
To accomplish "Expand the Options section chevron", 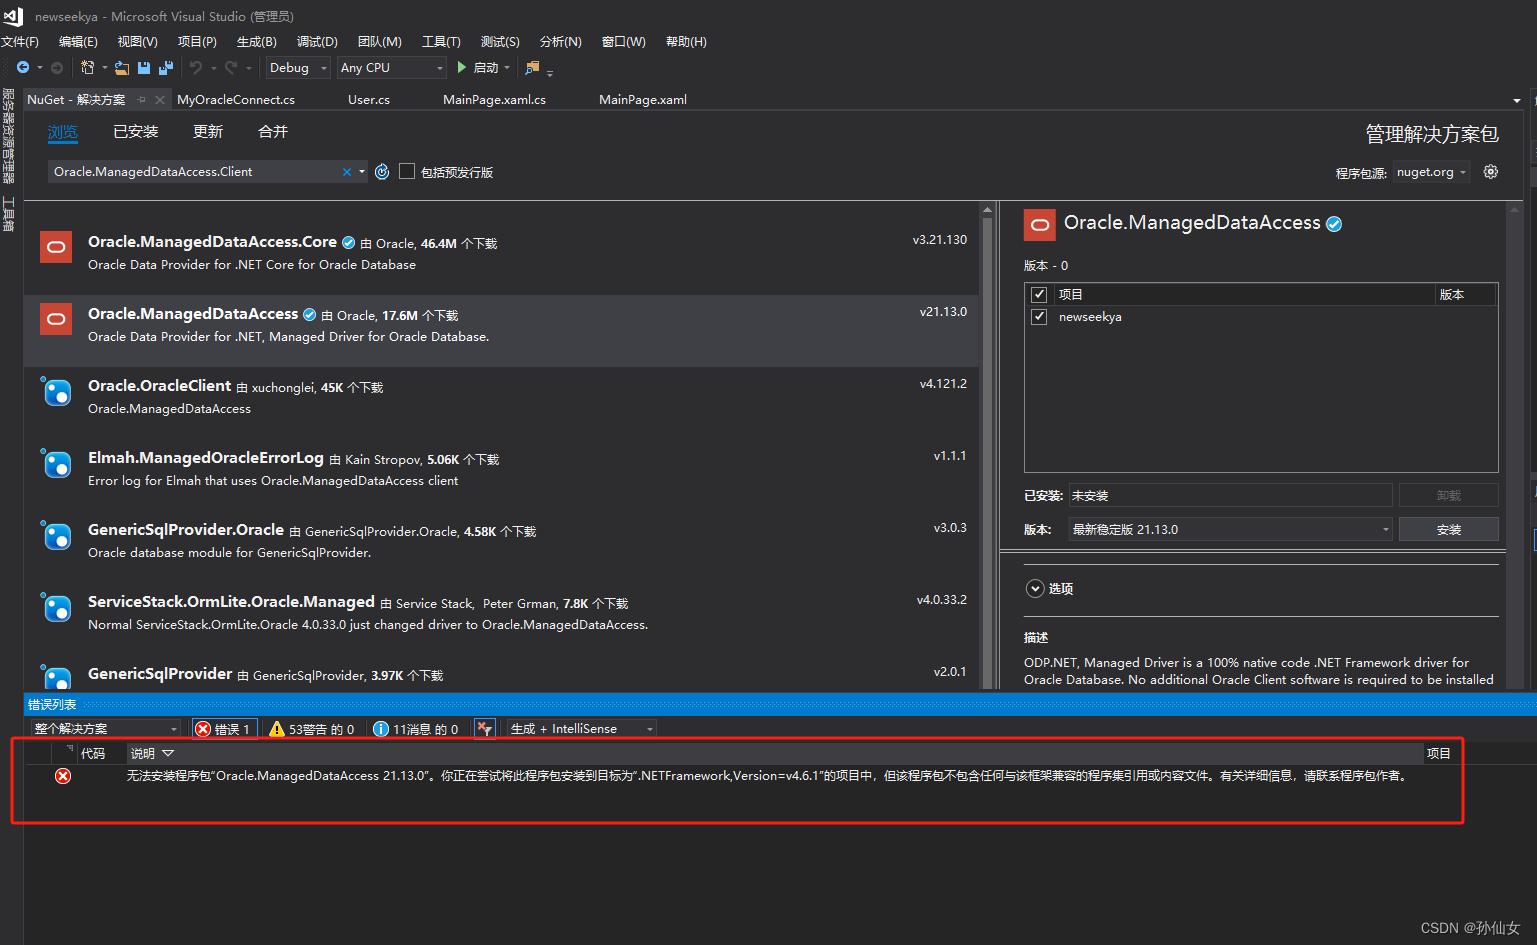I will pos(1035,589).
